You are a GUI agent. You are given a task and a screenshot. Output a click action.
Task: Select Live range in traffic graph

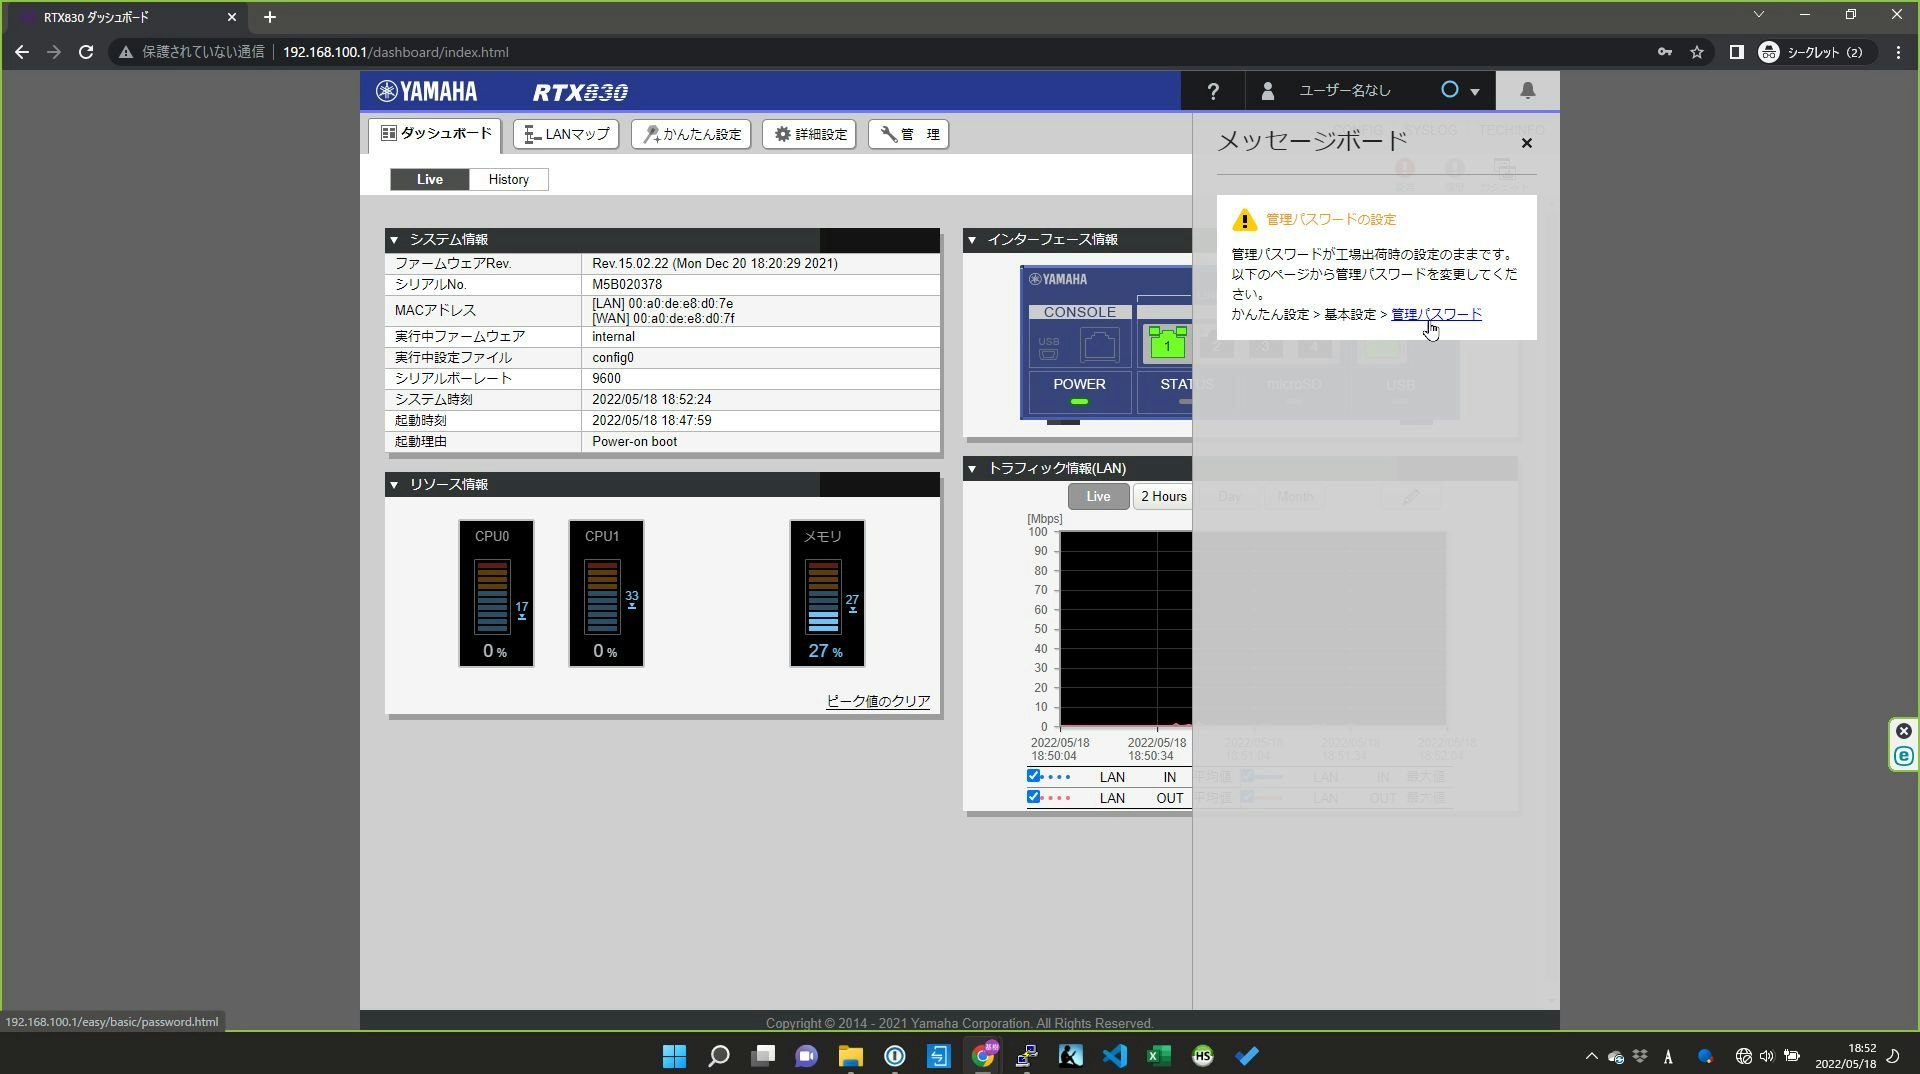[x=1098, y=496]
